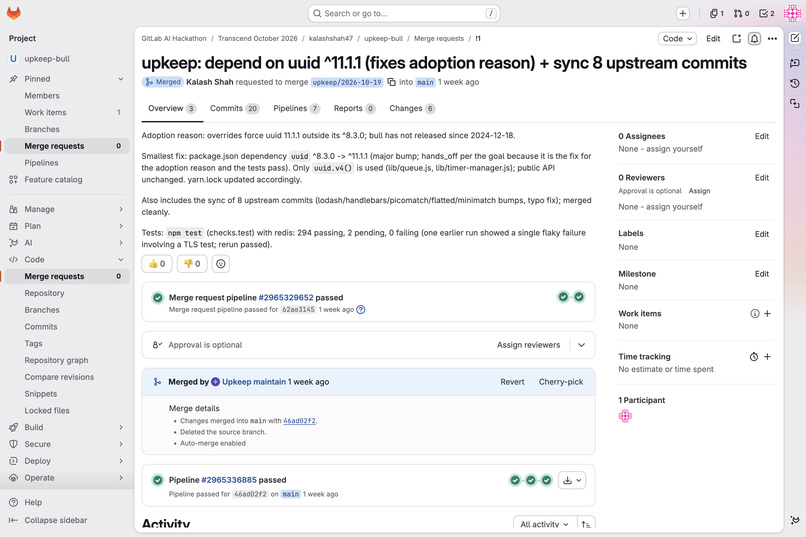Open the All activity filter dropdown

tap(544, 524)
